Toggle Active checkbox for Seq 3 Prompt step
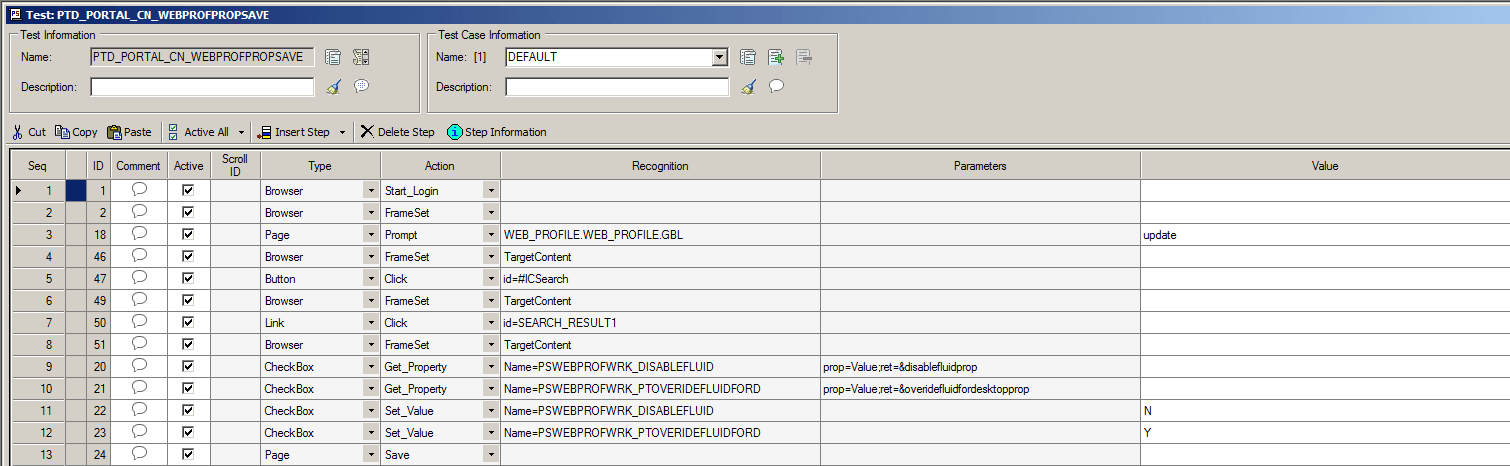 click(187, 234)
